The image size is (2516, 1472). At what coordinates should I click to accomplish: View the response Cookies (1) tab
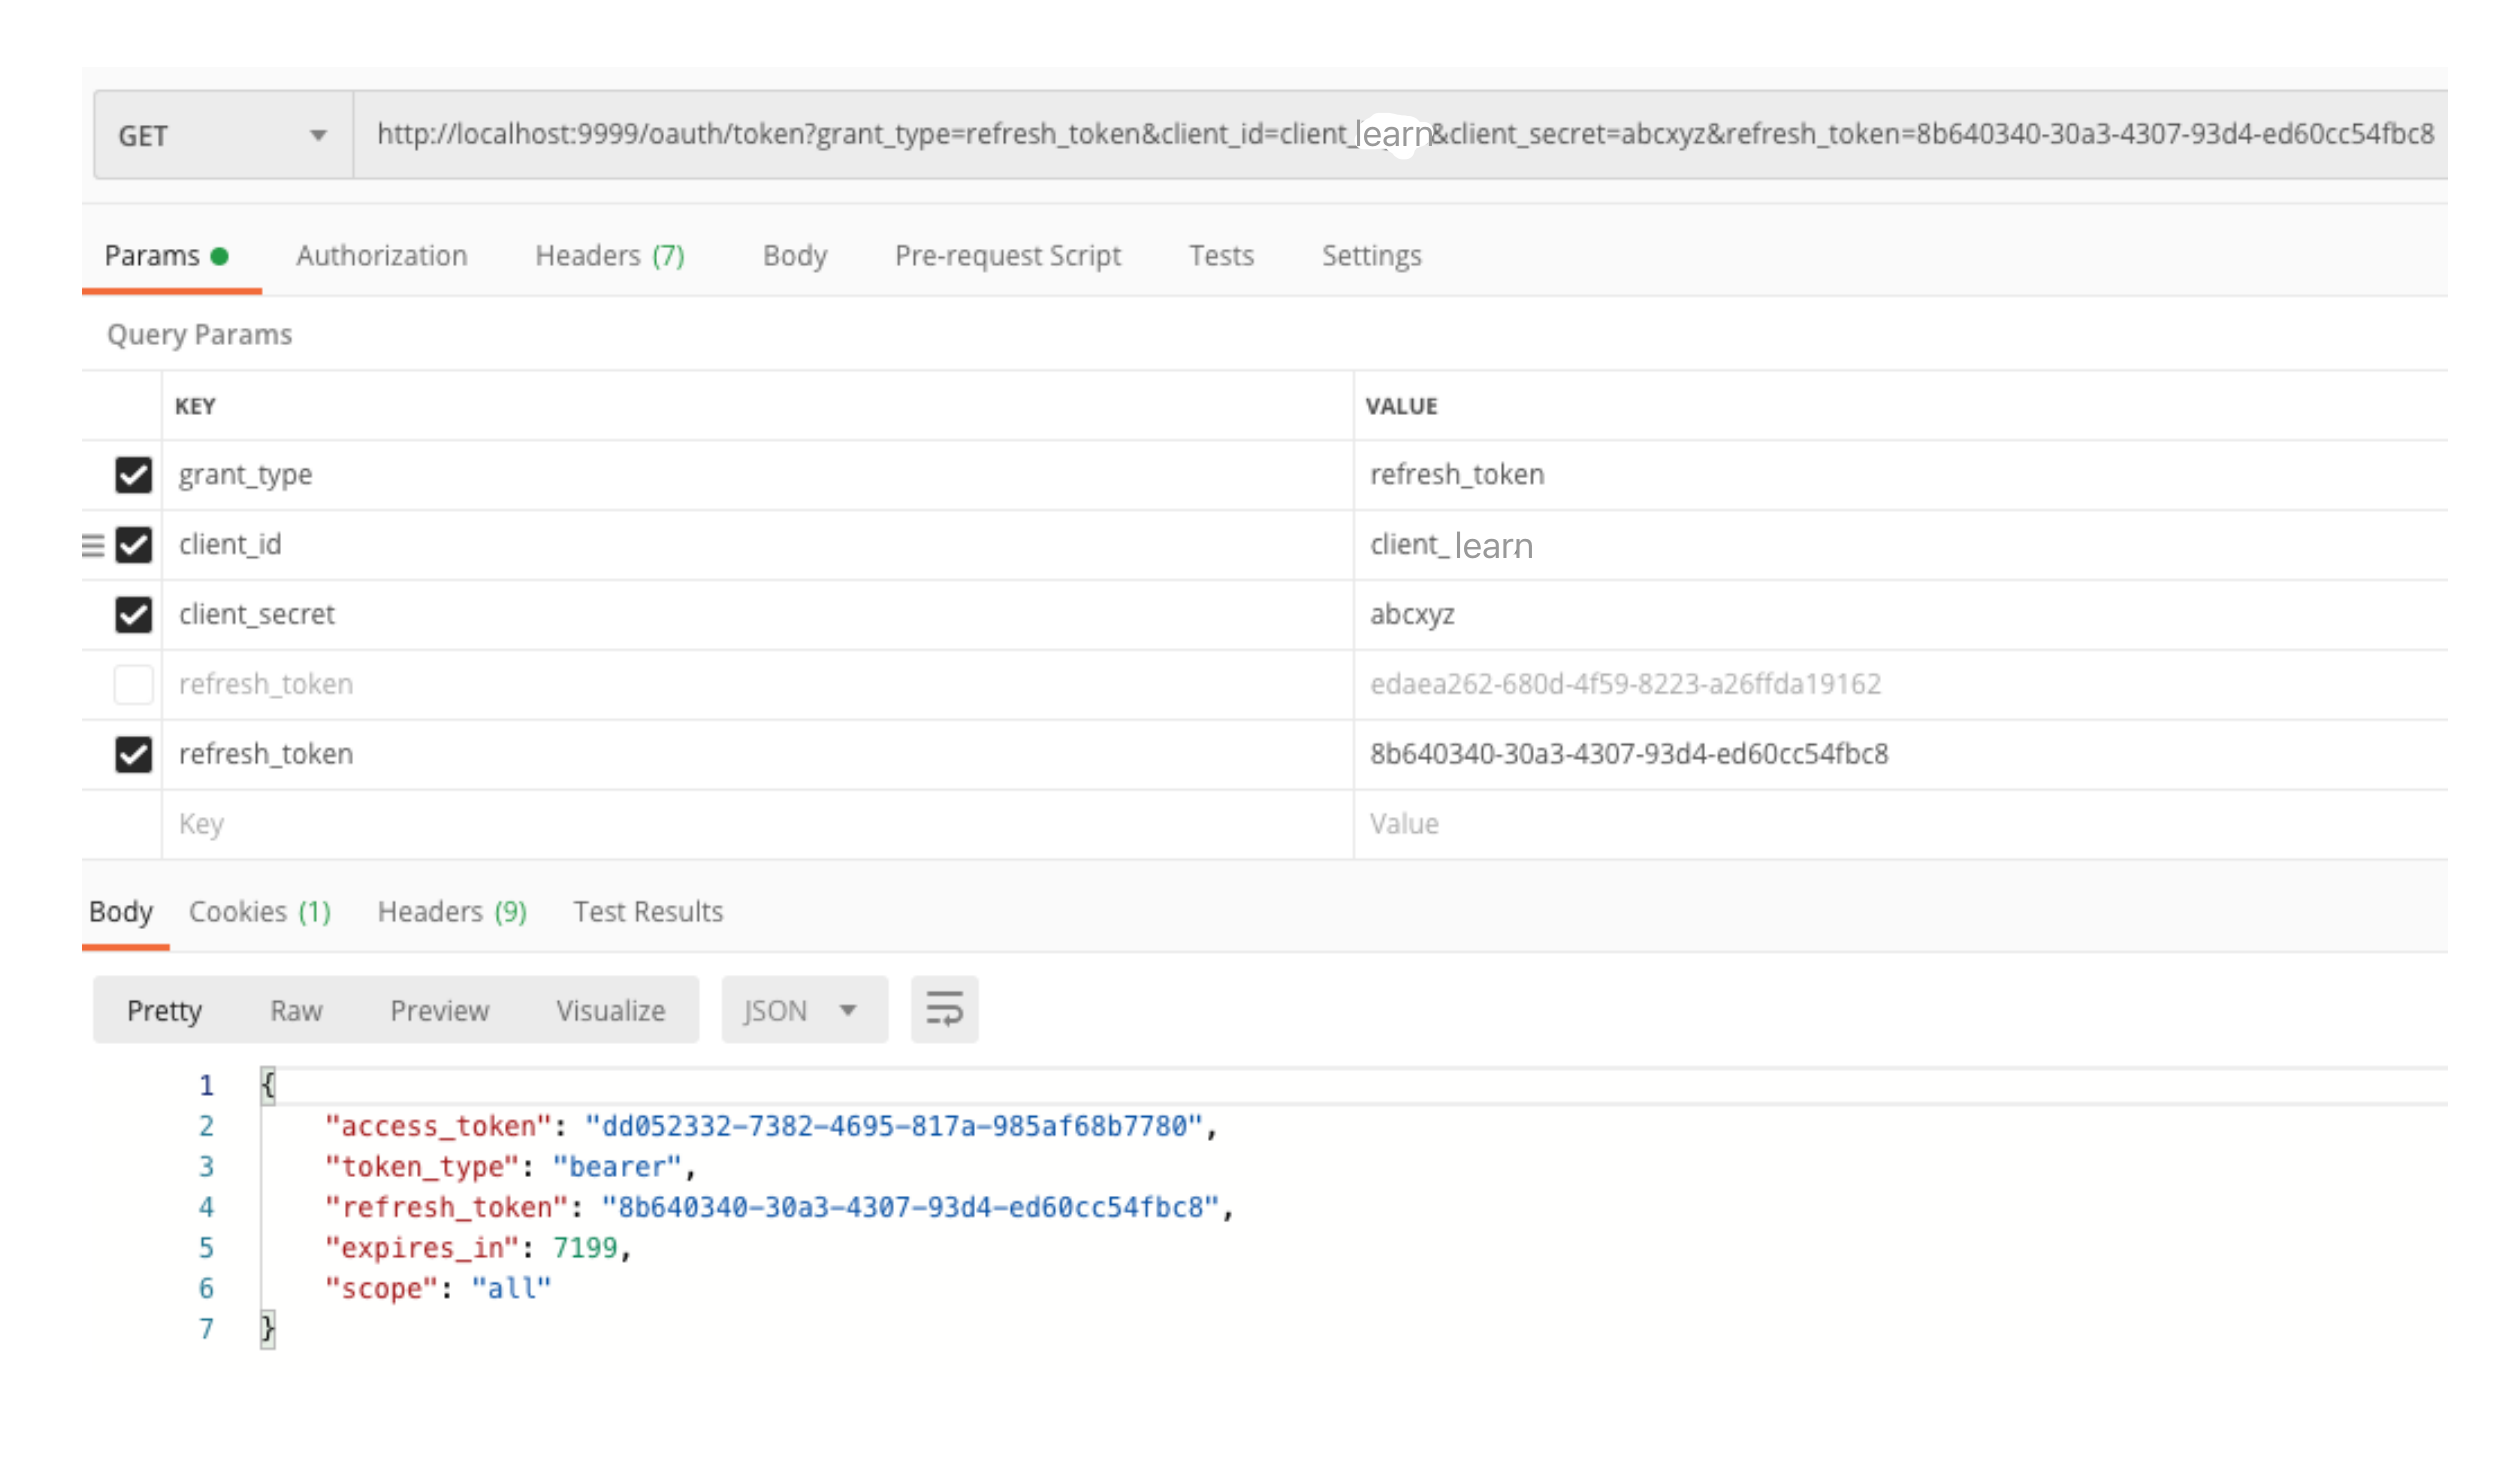tap(259, 911)
